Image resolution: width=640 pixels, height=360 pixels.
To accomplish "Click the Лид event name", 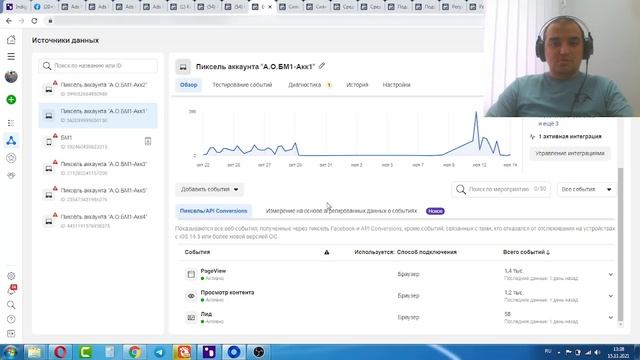I will click(206, 314).
